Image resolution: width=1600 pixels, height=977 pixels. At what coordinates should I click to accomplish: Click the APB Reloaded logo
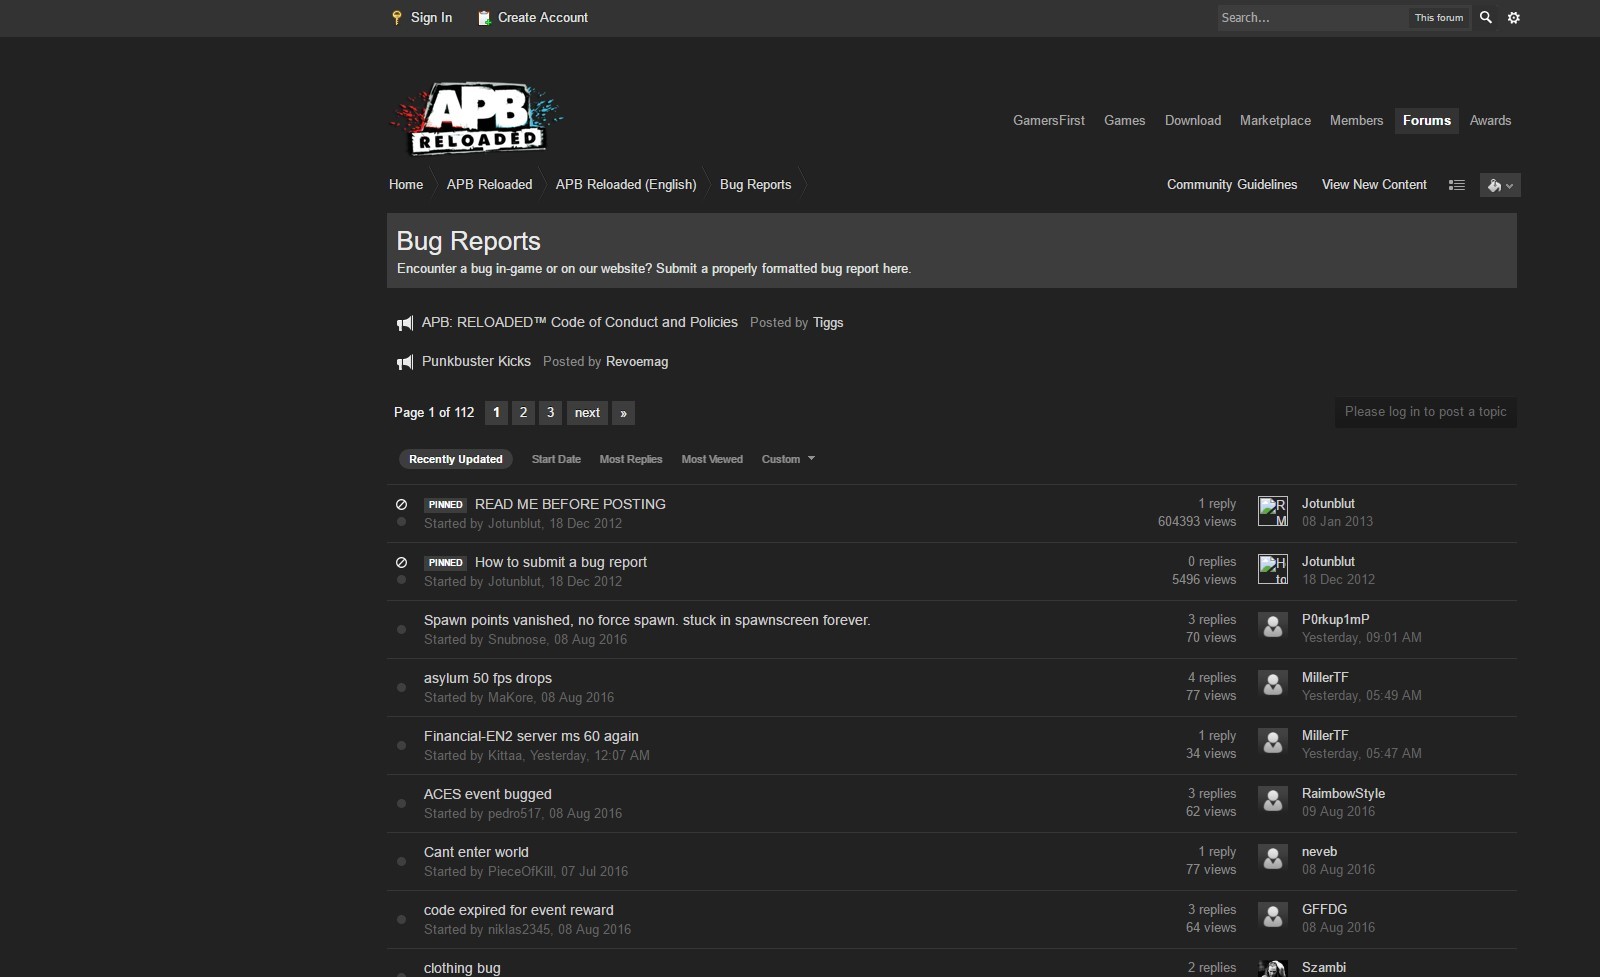pyautogui.click(x=476, y=118)
